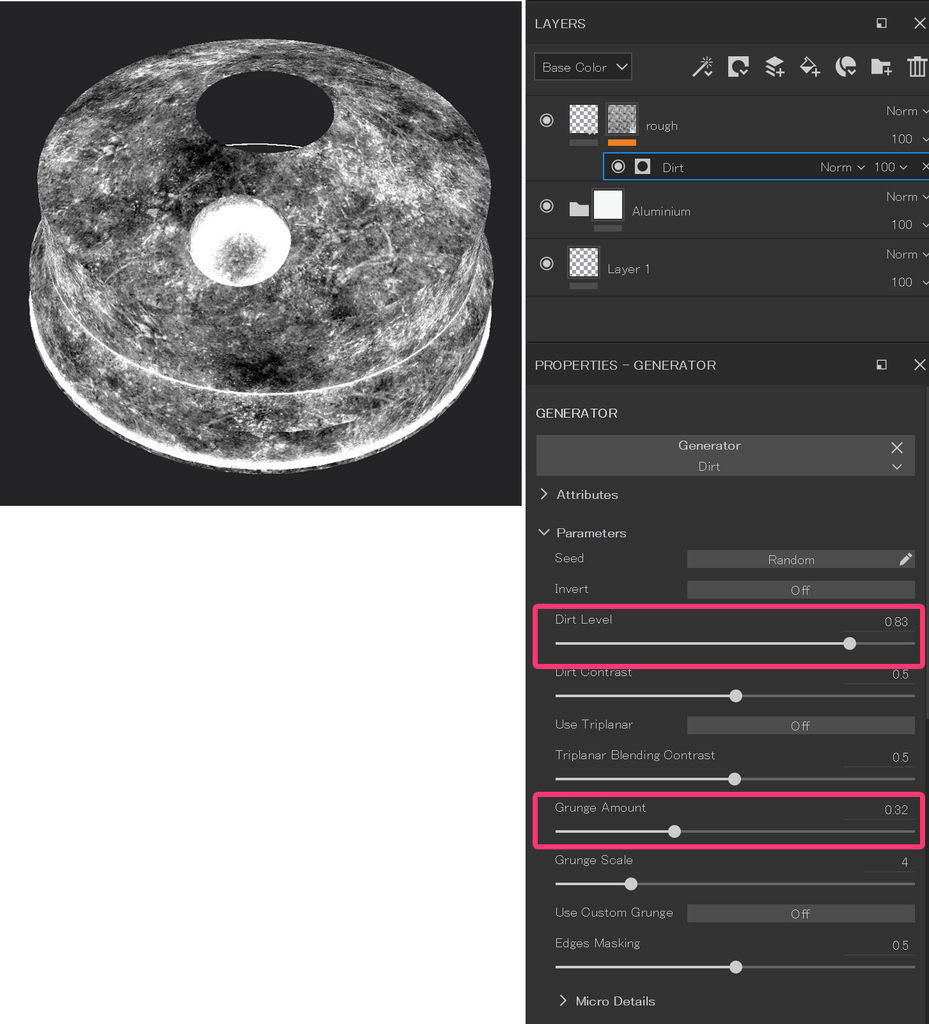Click the Dirt Contrast slider handle
The width and height of the screenshot is (929, 1024).
pos(736,696)
